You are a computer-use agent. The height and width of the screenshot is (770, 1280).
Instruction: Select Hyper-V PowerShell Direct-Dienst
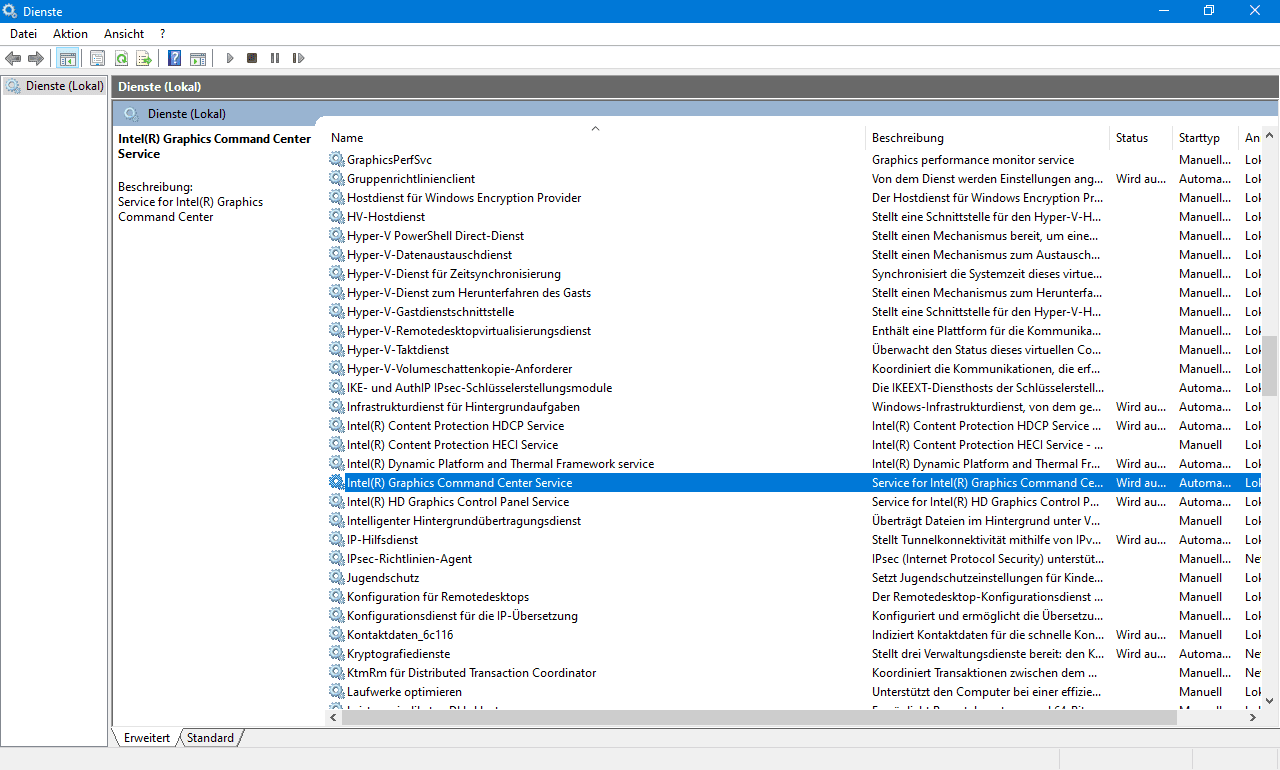795,236
